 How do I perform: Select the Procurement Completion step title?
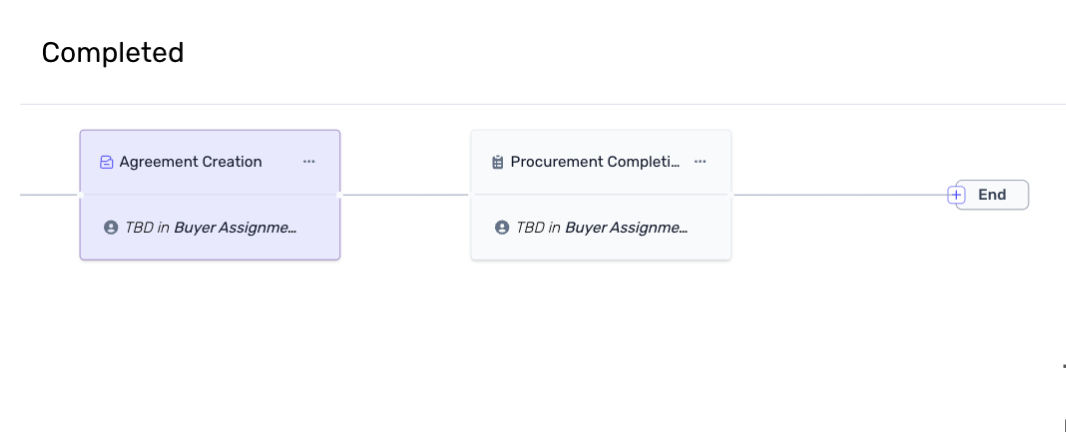[x=595, y=162]
